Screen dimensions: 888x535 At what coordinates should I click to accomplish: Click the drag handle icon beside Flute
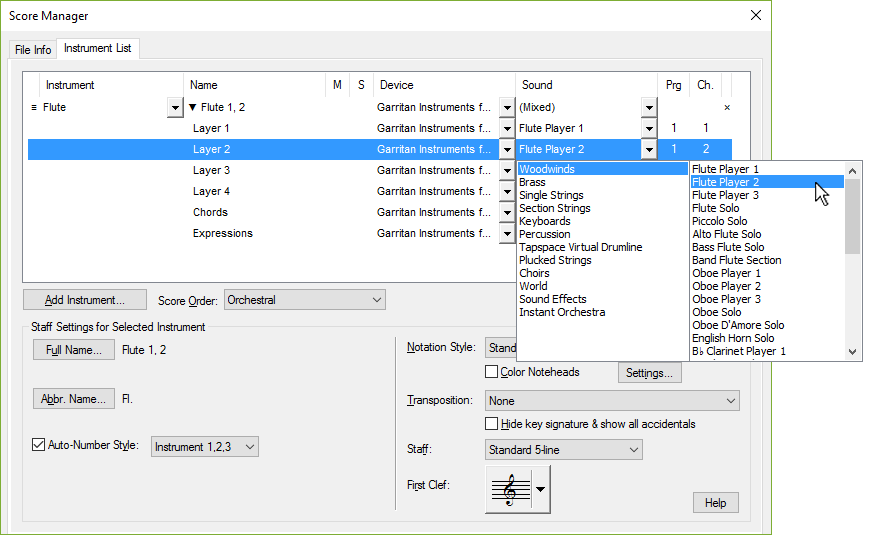[x=34, y=107]
